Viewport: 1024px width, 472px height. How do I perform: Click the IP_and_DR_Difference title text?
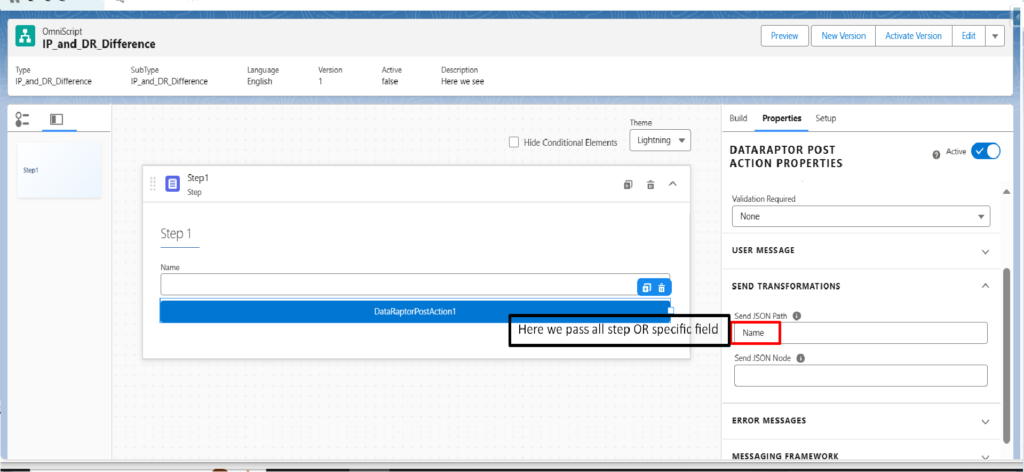pyautogui.click(x=99, y=44)
